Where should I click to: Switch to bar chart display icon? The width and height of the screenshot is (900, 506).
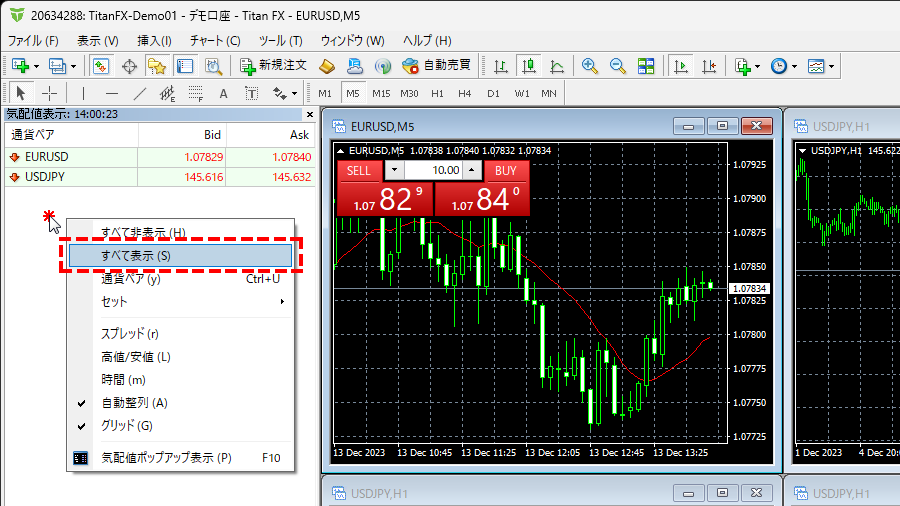501,66
